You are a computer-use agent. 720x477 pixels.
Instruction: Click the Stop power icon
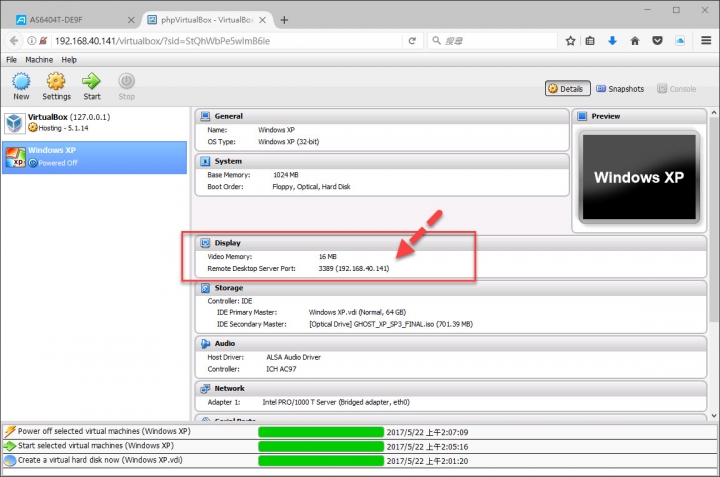pos(126,81)
